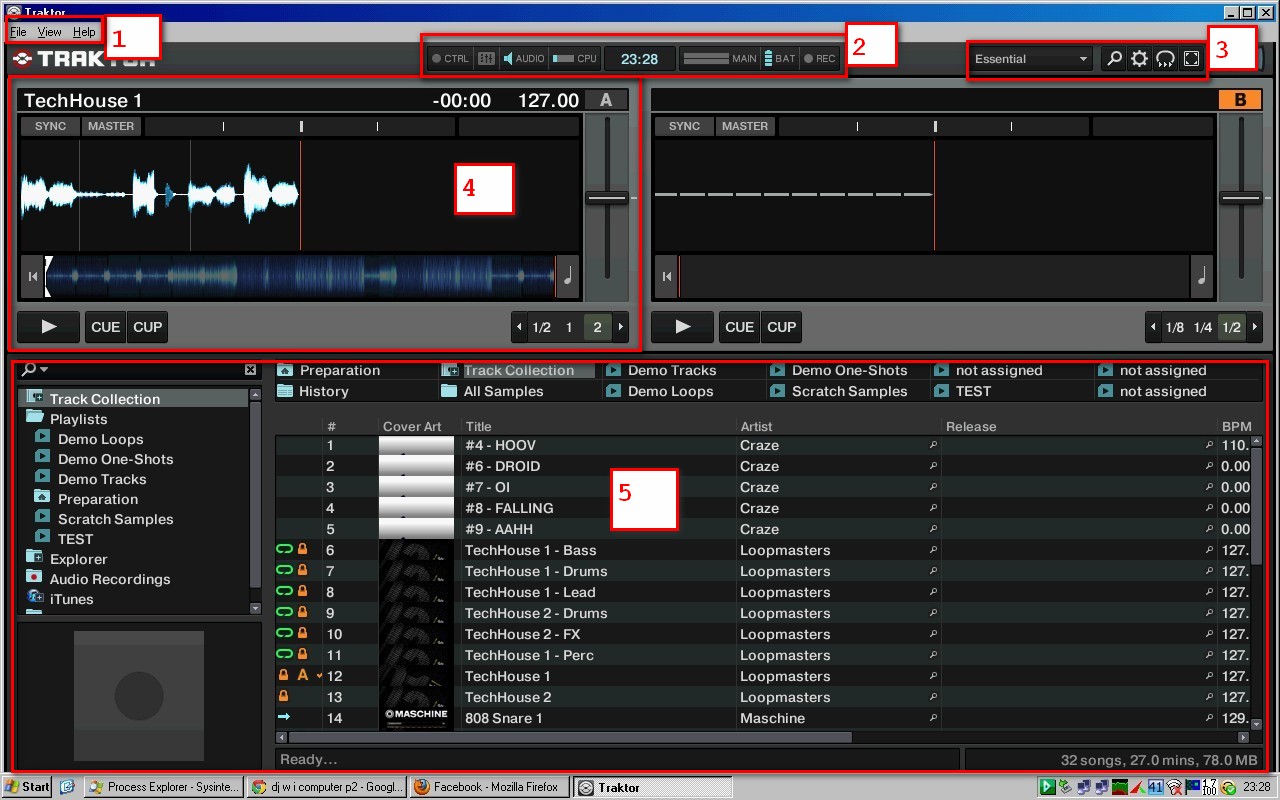Increase loop size arrow on Deck B
The image size is (1280, 800).
(x=1255, y=327)
